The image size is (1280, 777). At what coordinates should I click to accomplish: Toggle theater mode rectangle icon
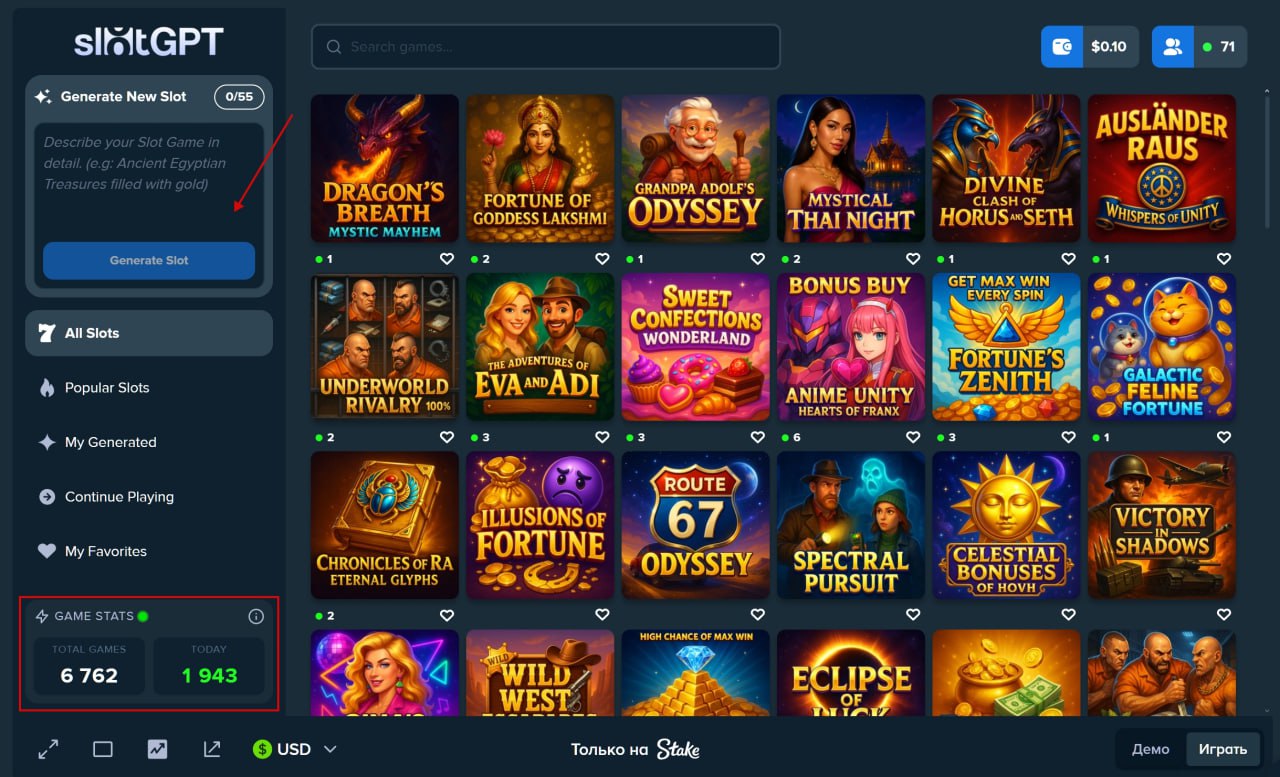click(x=103, y=749)
